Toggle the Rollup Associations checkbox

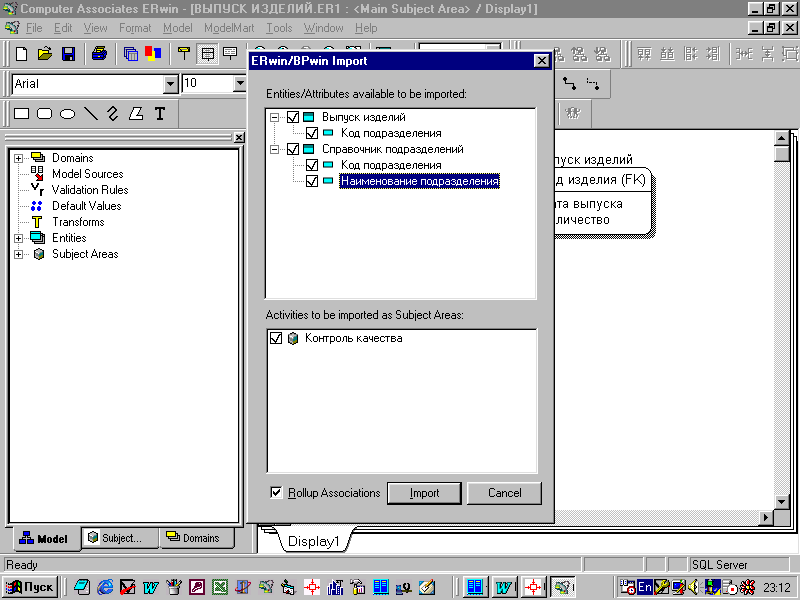pos(276,492)
